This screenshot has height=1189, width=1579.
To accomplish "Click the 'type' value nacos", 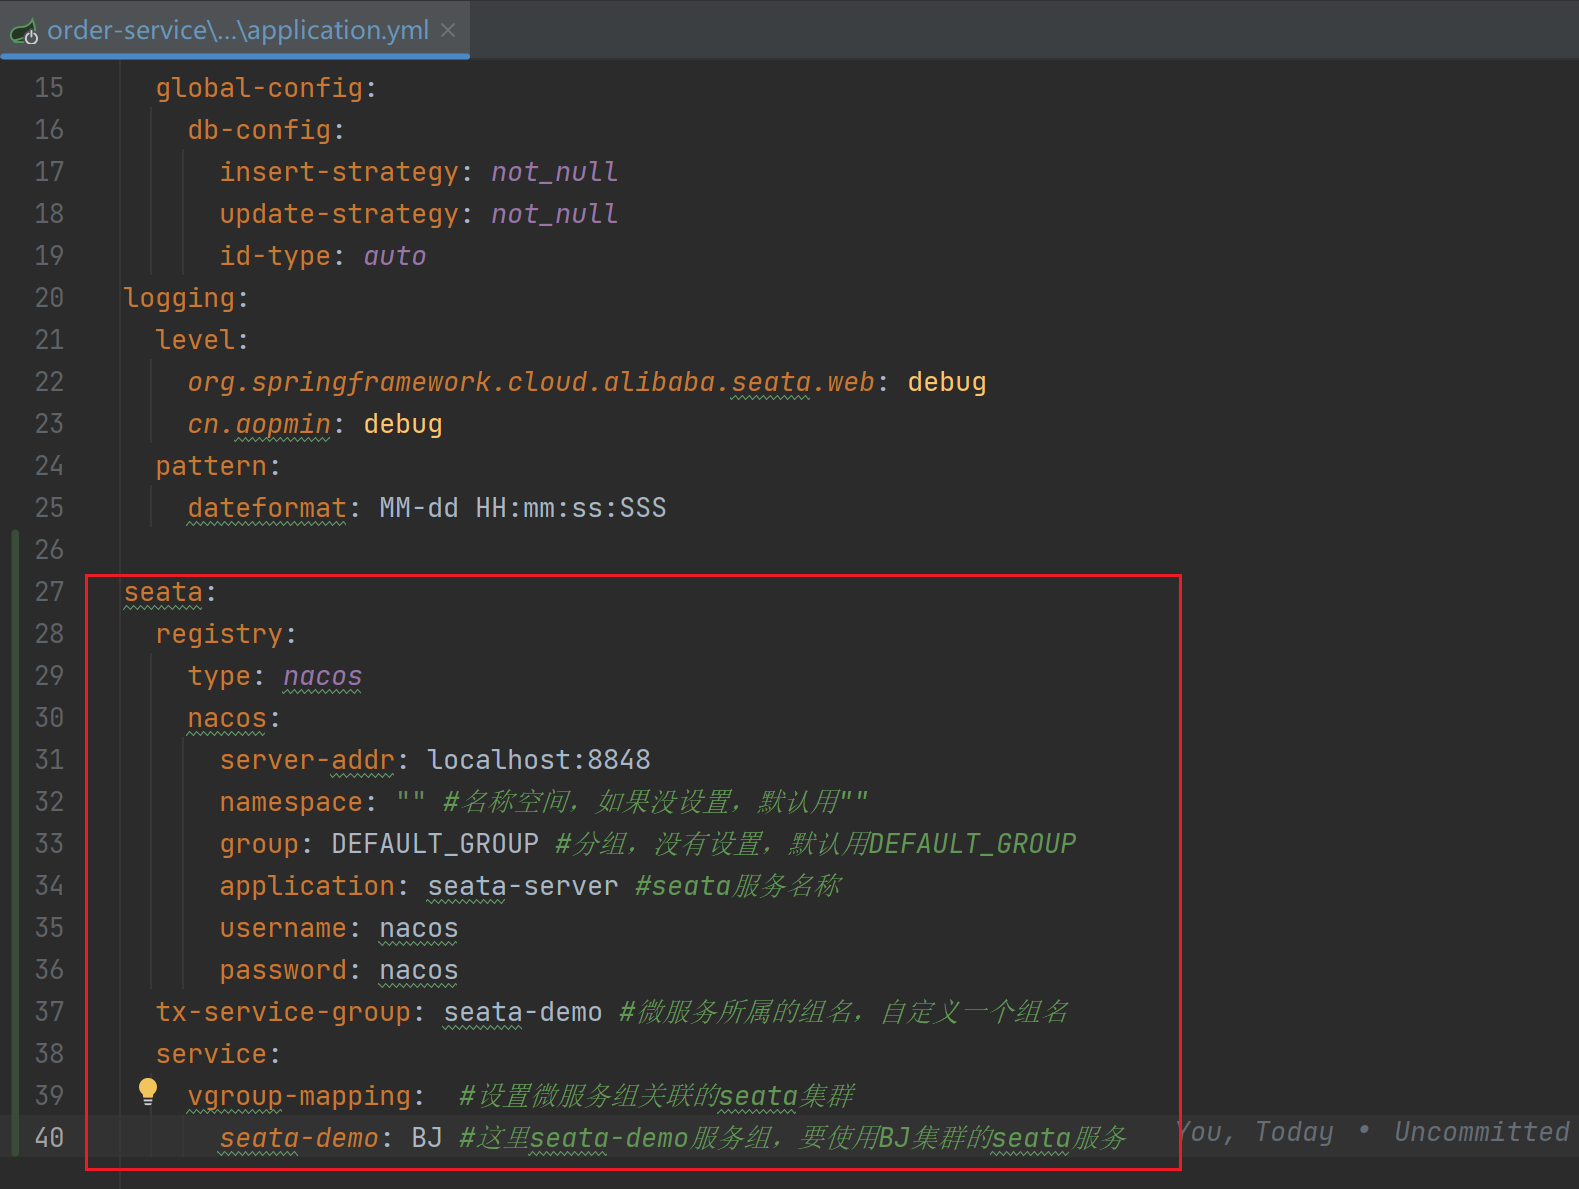I will (x=322, y=676).
